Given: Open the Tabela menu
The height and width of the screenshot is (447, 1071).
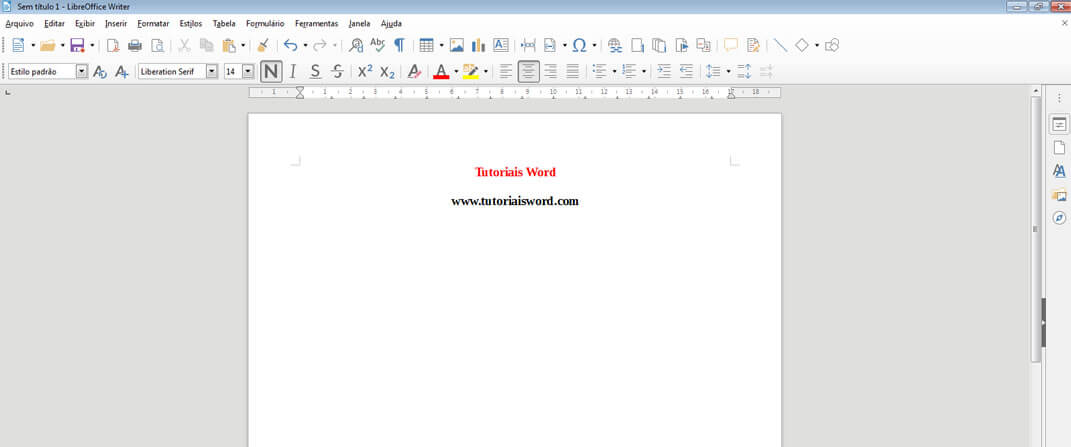Looking at the screenshot, I should [x=223, y=23].
